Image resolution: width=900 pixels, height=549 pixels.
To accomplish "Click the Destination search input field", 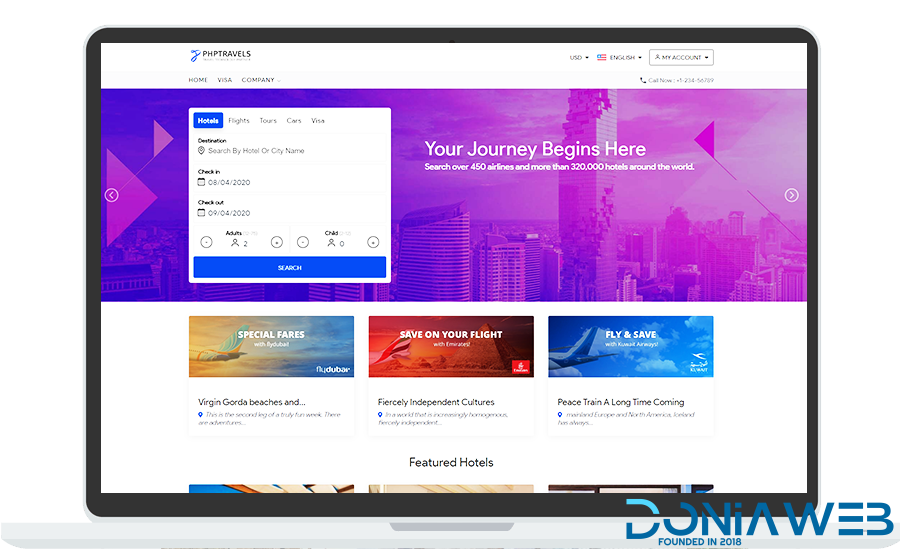I will click(290, 151).
